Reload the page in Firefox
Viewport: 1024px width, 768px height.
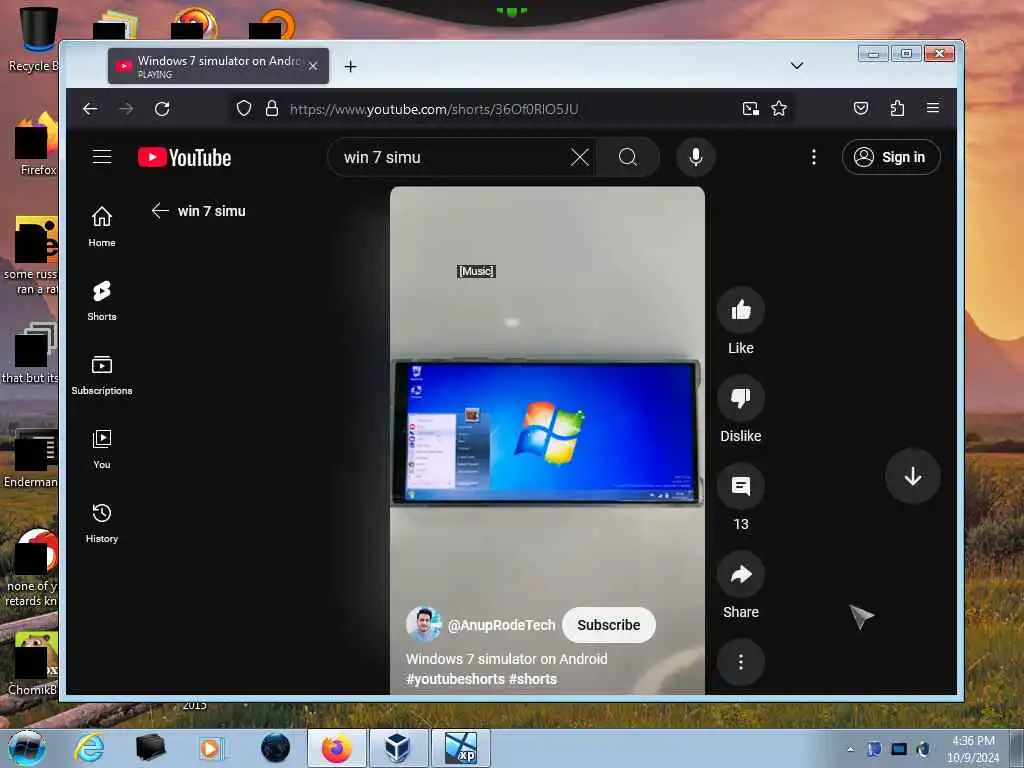(x=162, y=108)
